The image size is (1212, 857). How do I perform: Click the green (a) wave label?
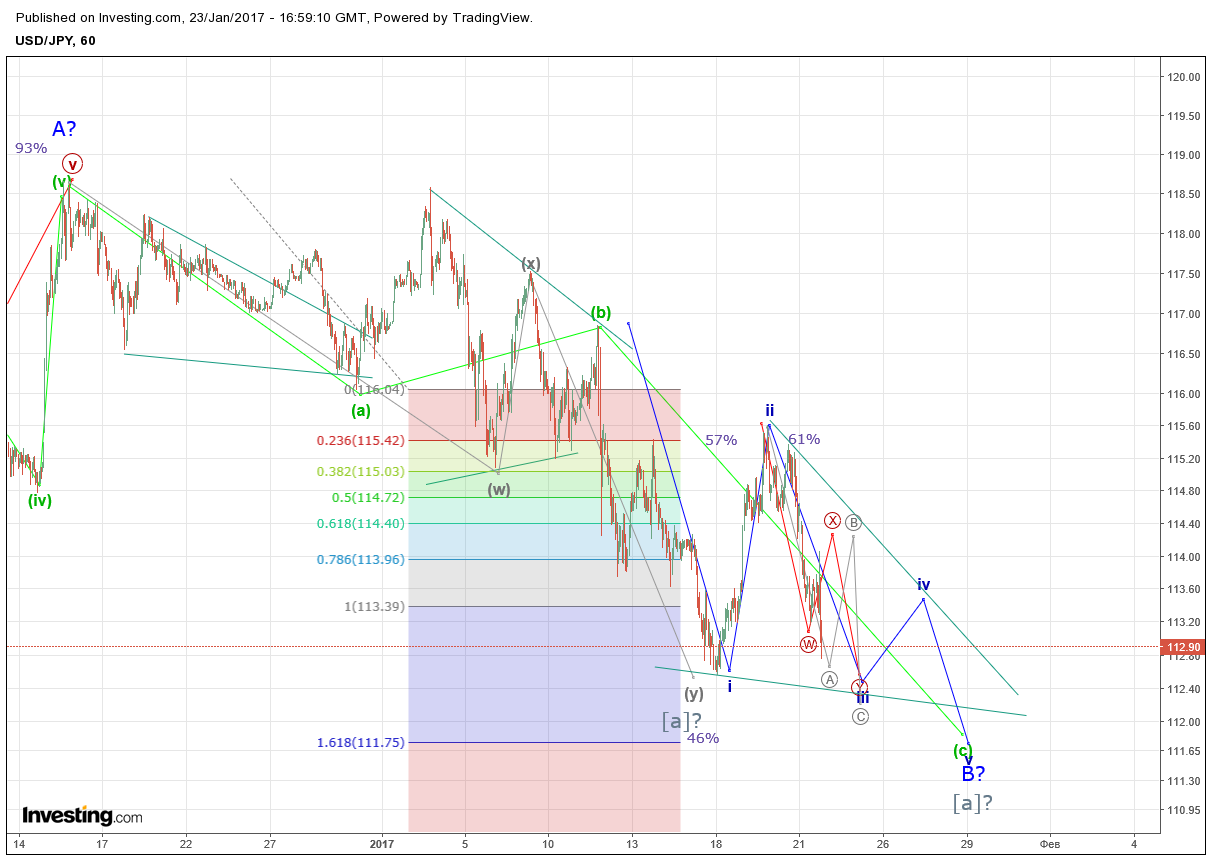point(361,410)
